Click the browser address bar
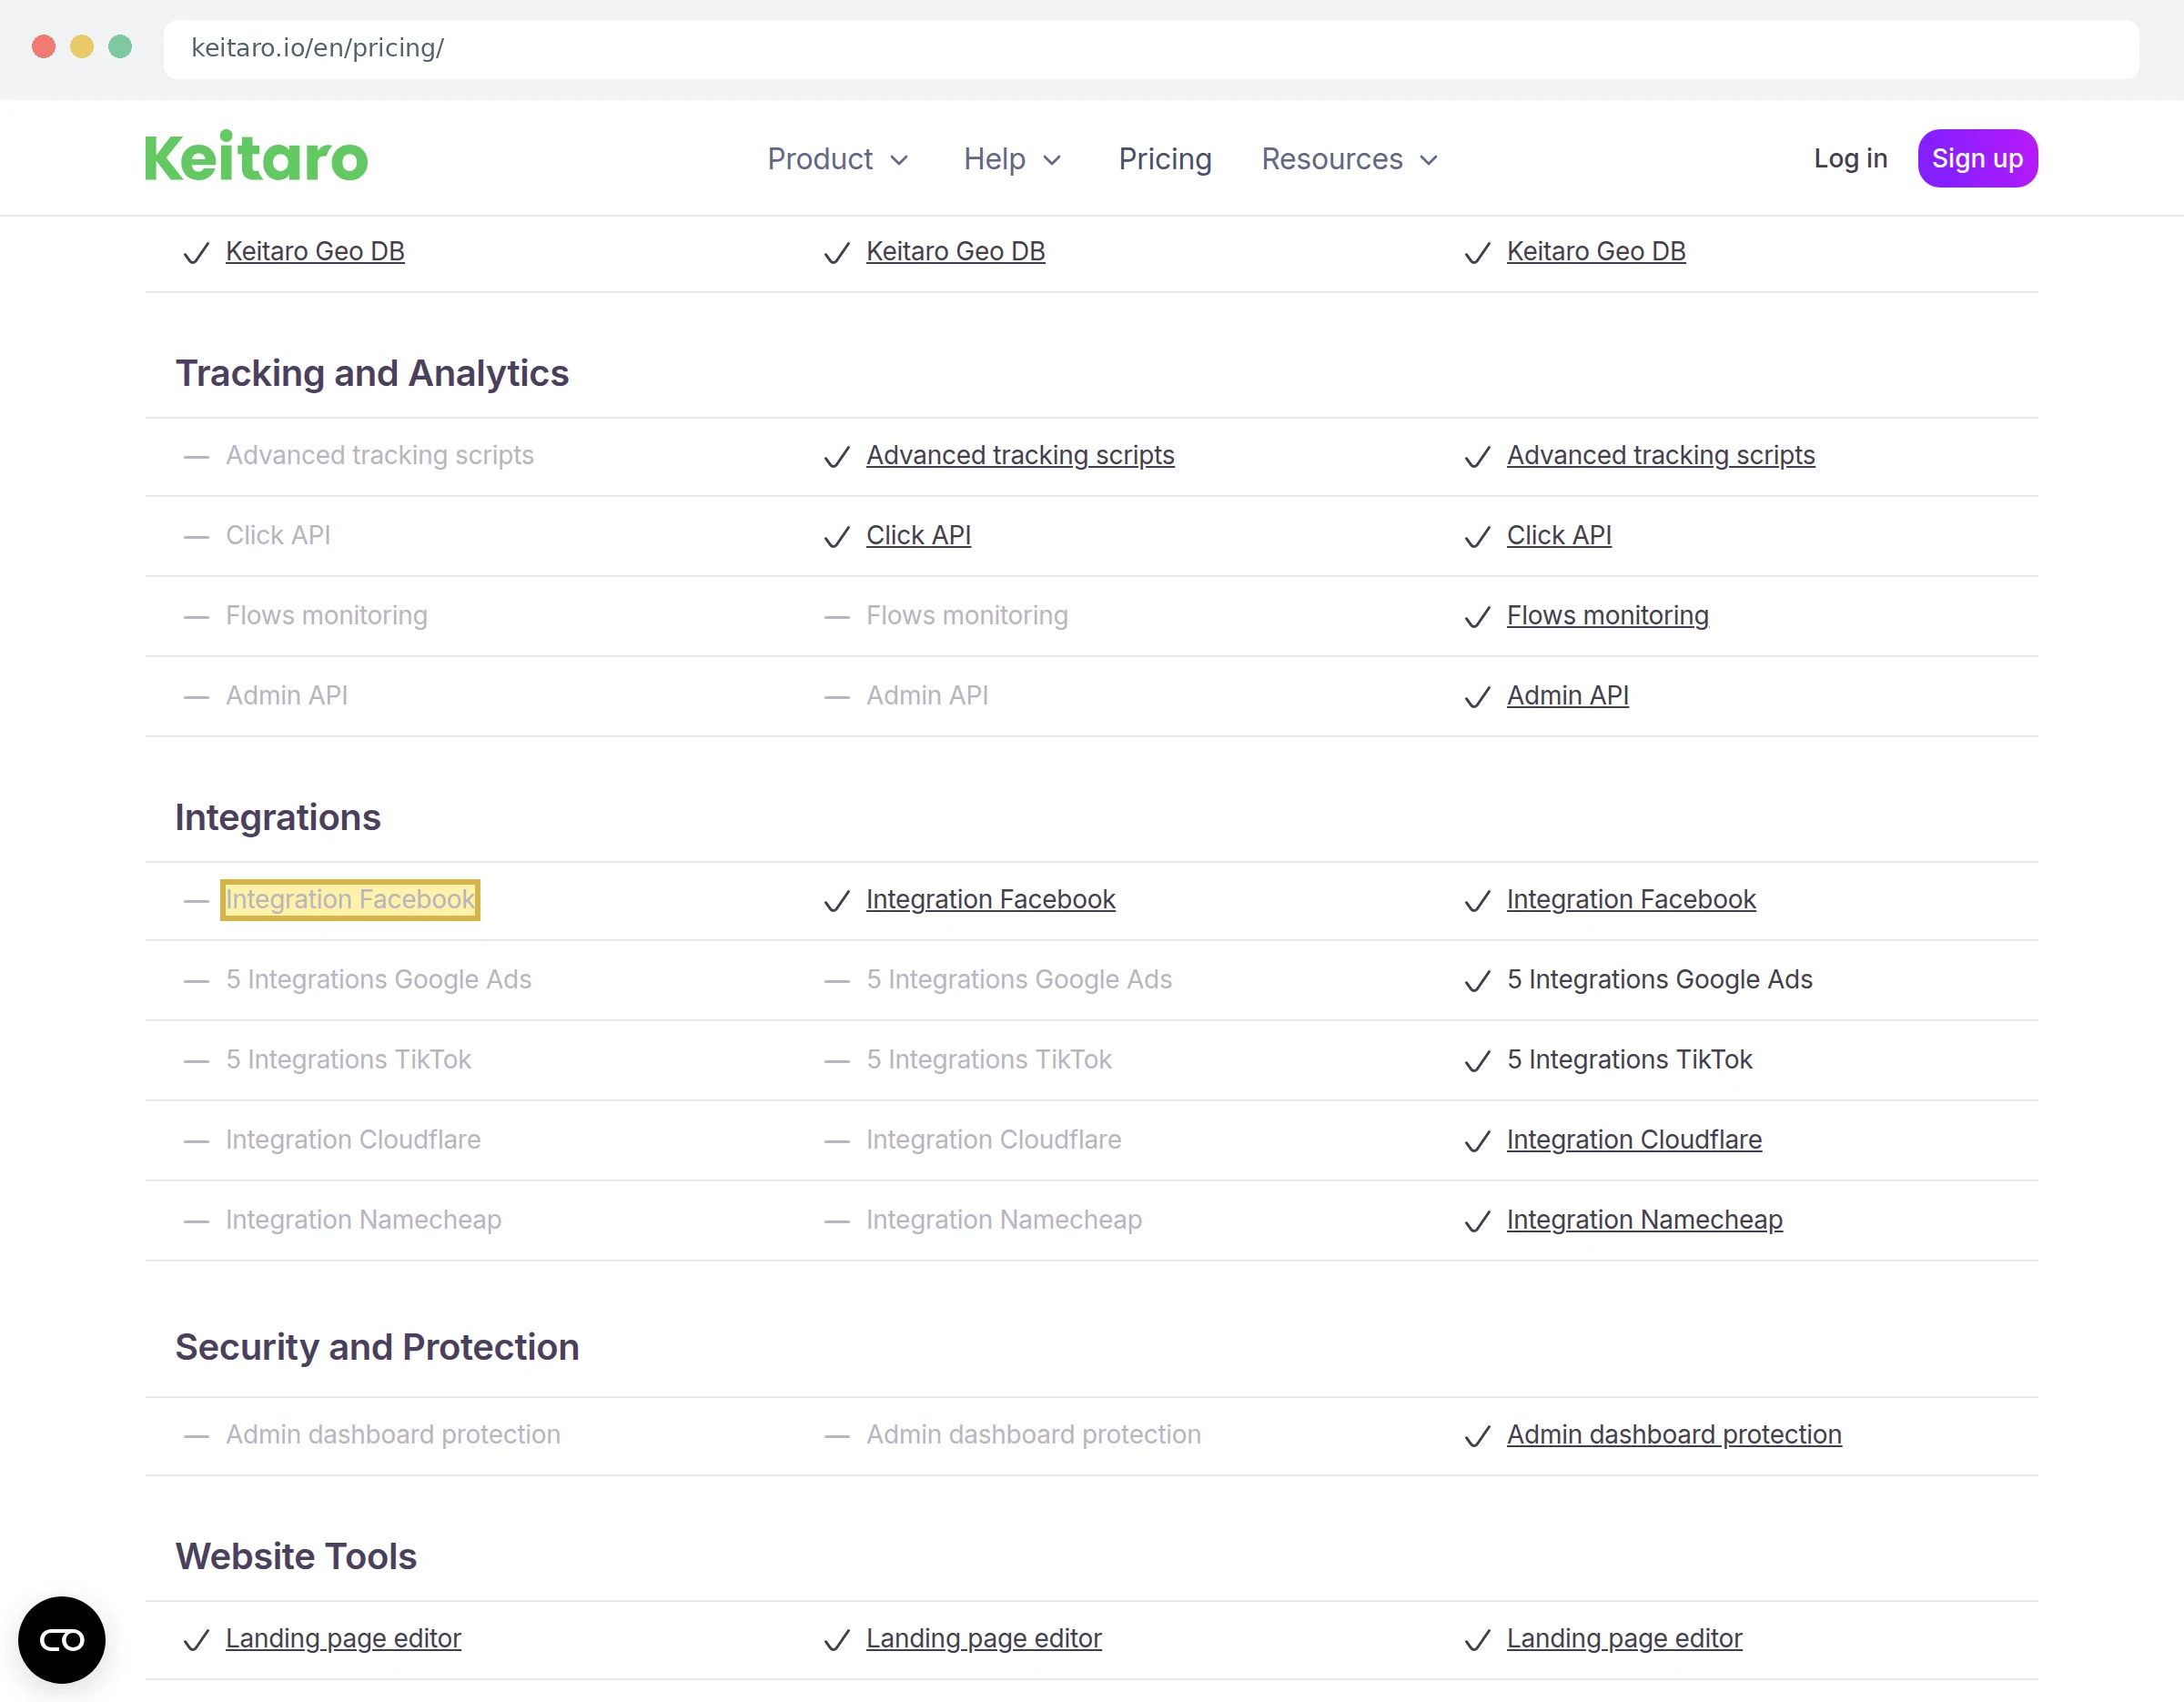 (1151, 48)
